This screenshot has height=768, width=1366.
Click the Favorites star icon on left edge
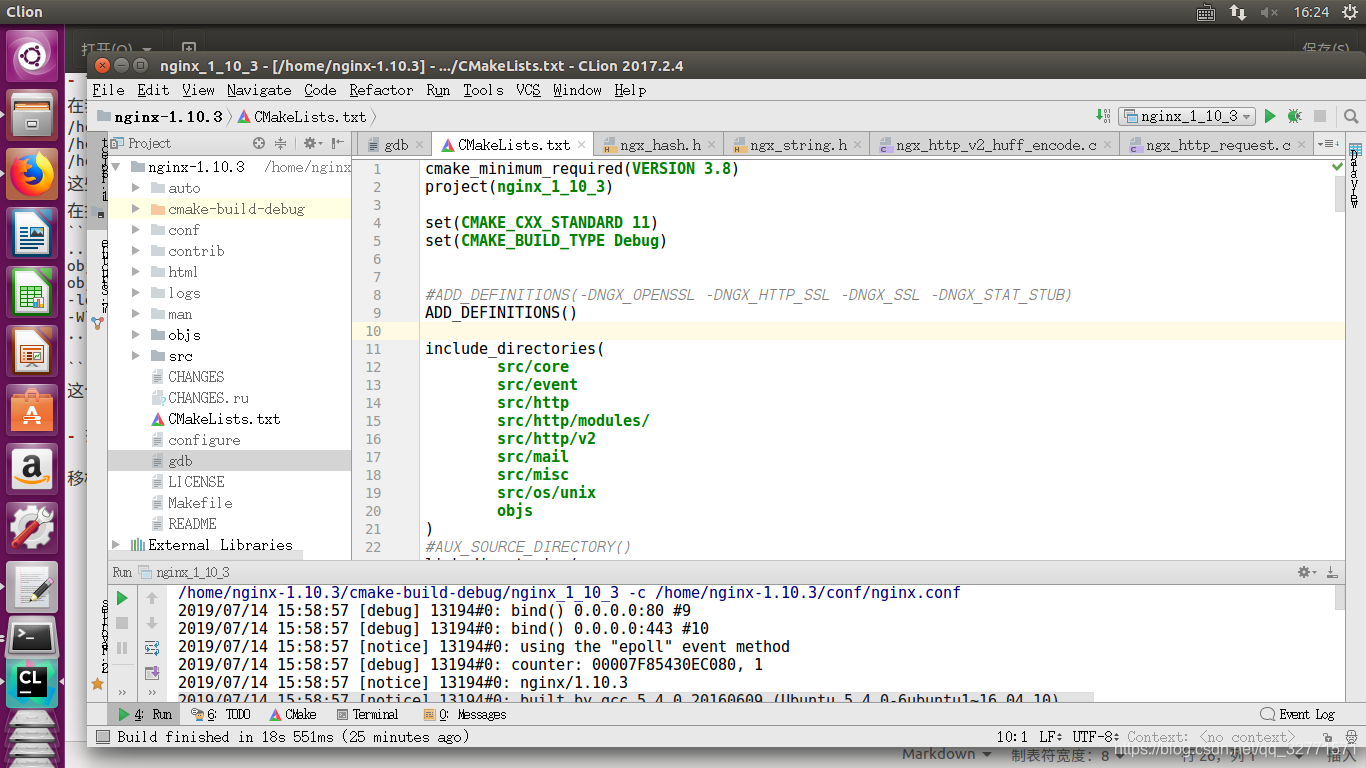coord(97,684)
